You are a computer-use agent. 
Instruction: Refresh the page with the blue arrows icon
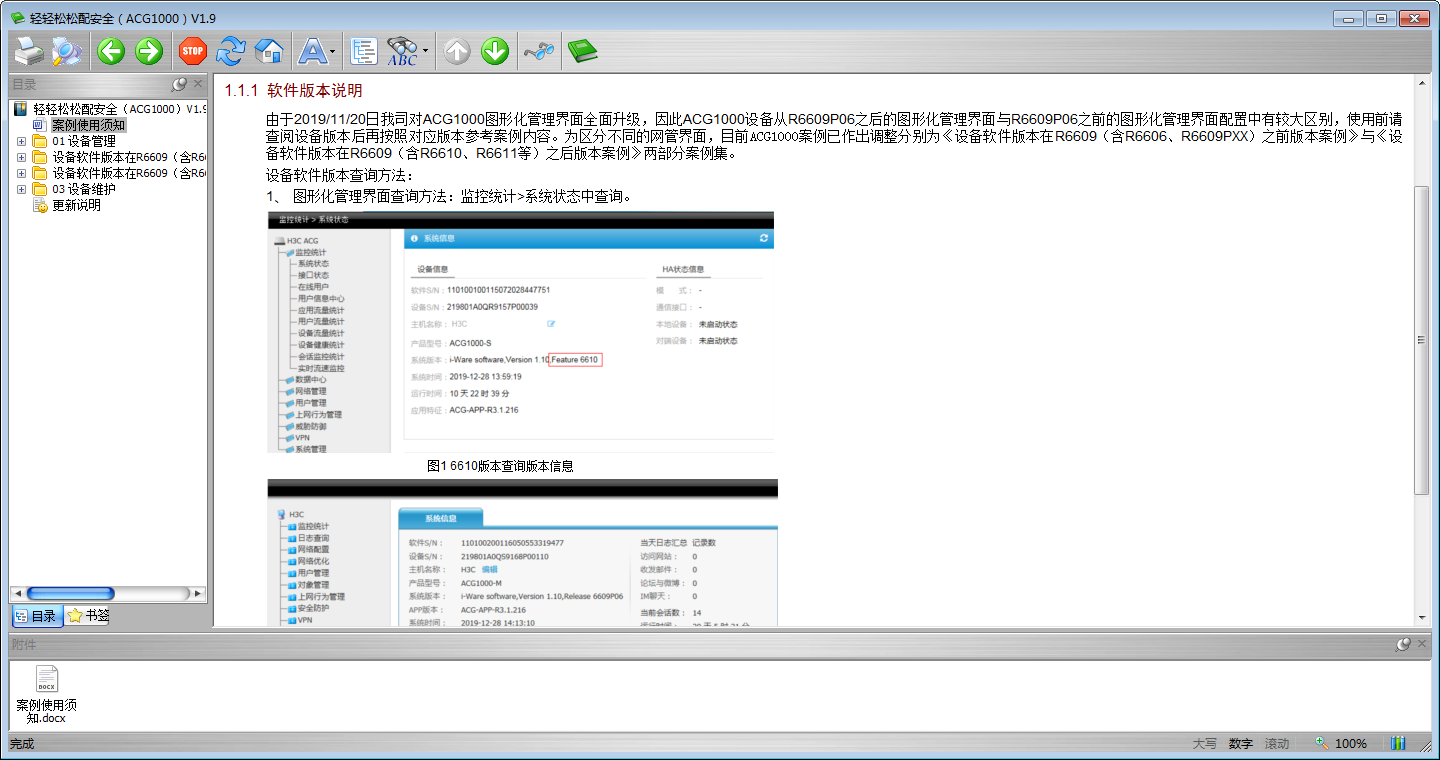[231, 50]
